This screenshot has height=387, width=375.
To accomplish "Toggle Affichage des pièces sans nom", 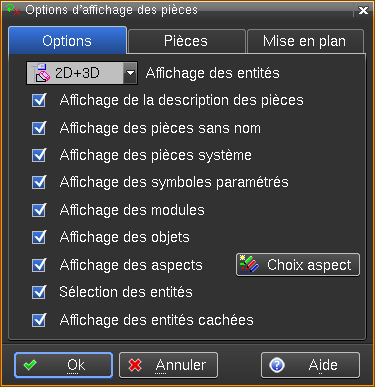I will pos(39,128).
